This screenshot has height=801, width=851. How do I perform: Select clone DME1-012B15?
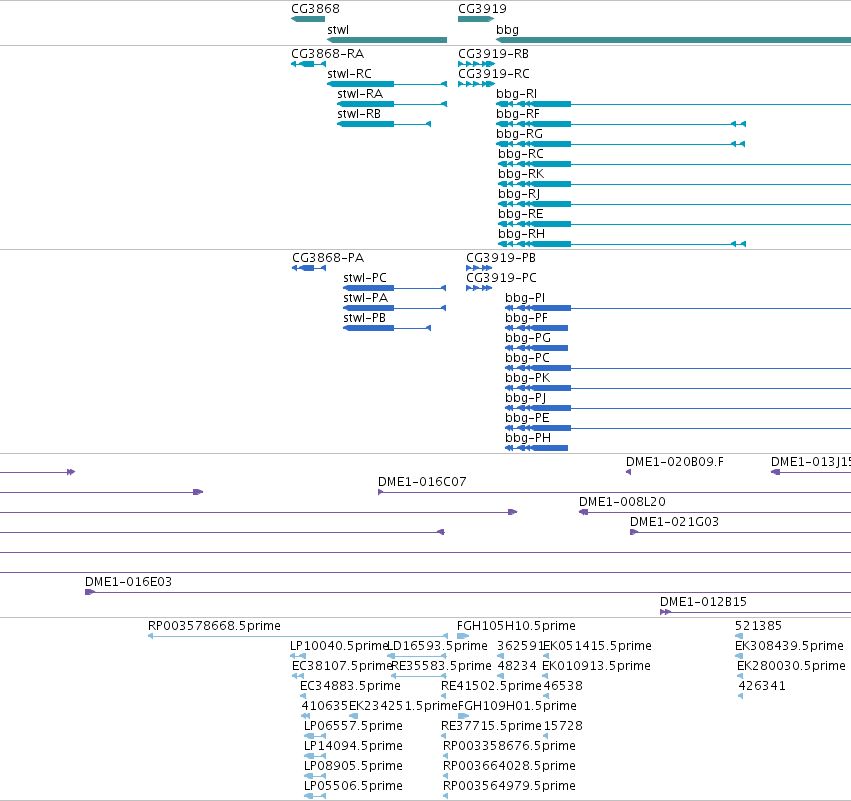(755, 612)
